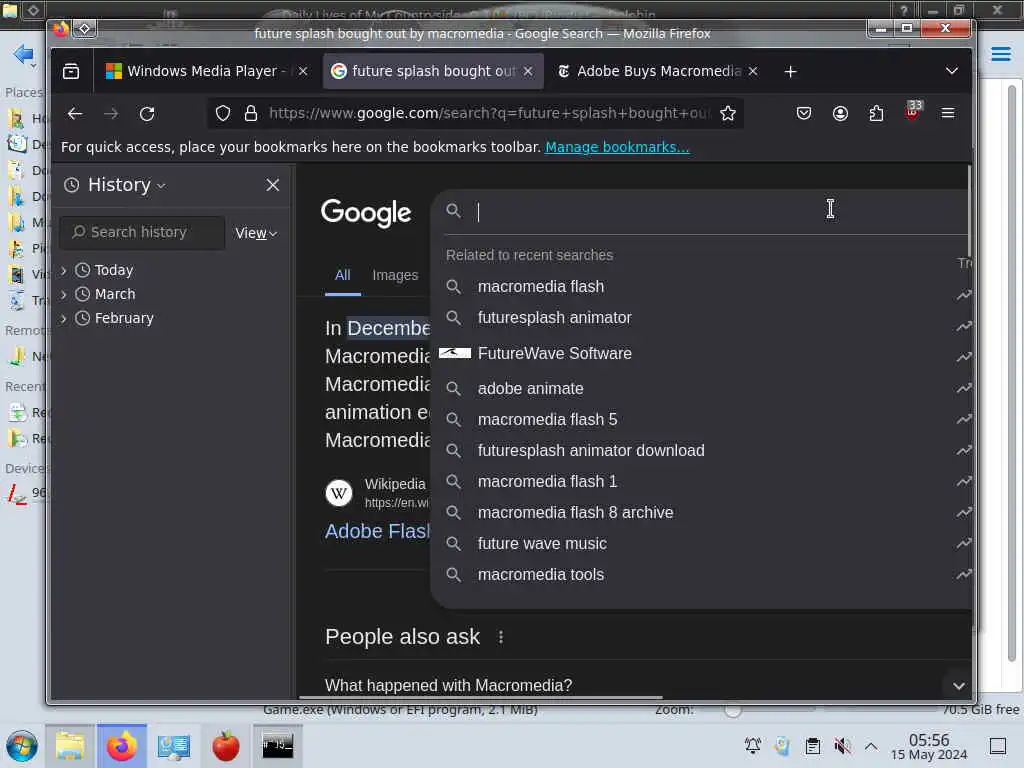Click the background file manager back arrow
This screenshot has width=1024, height=768.
click(23, 54)
